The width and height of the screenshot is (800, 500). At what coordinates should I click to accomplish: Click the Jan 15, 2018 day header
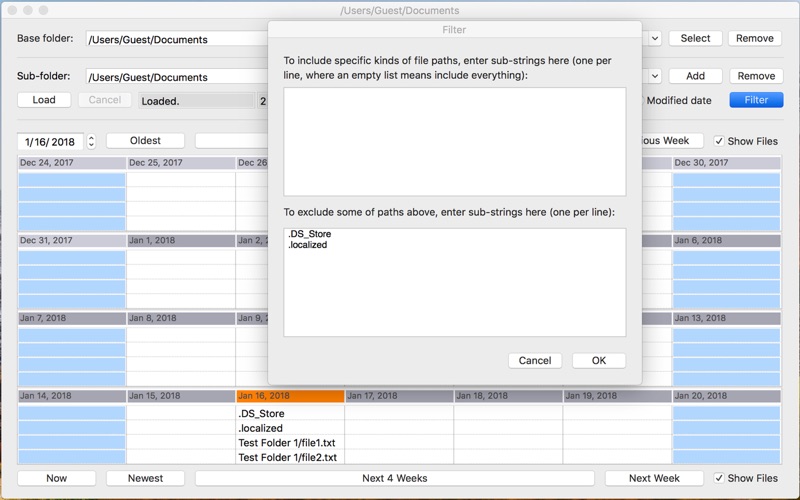tap(181, 396)
